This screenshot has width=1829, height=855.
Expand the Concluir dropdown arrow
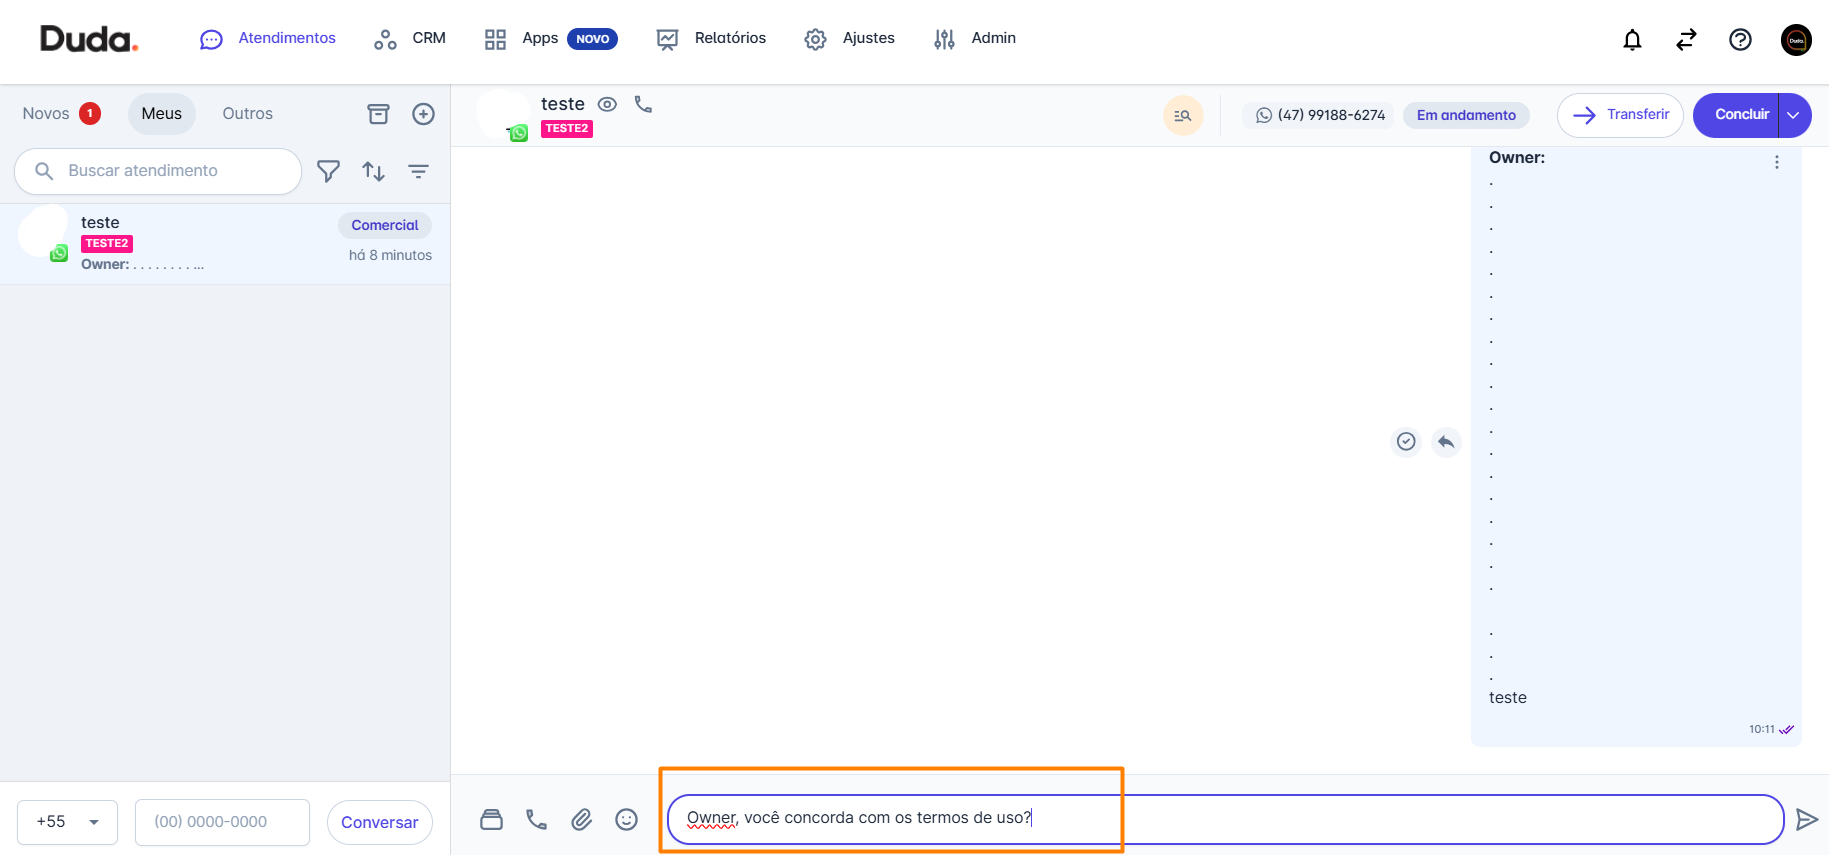(1794, 115)
